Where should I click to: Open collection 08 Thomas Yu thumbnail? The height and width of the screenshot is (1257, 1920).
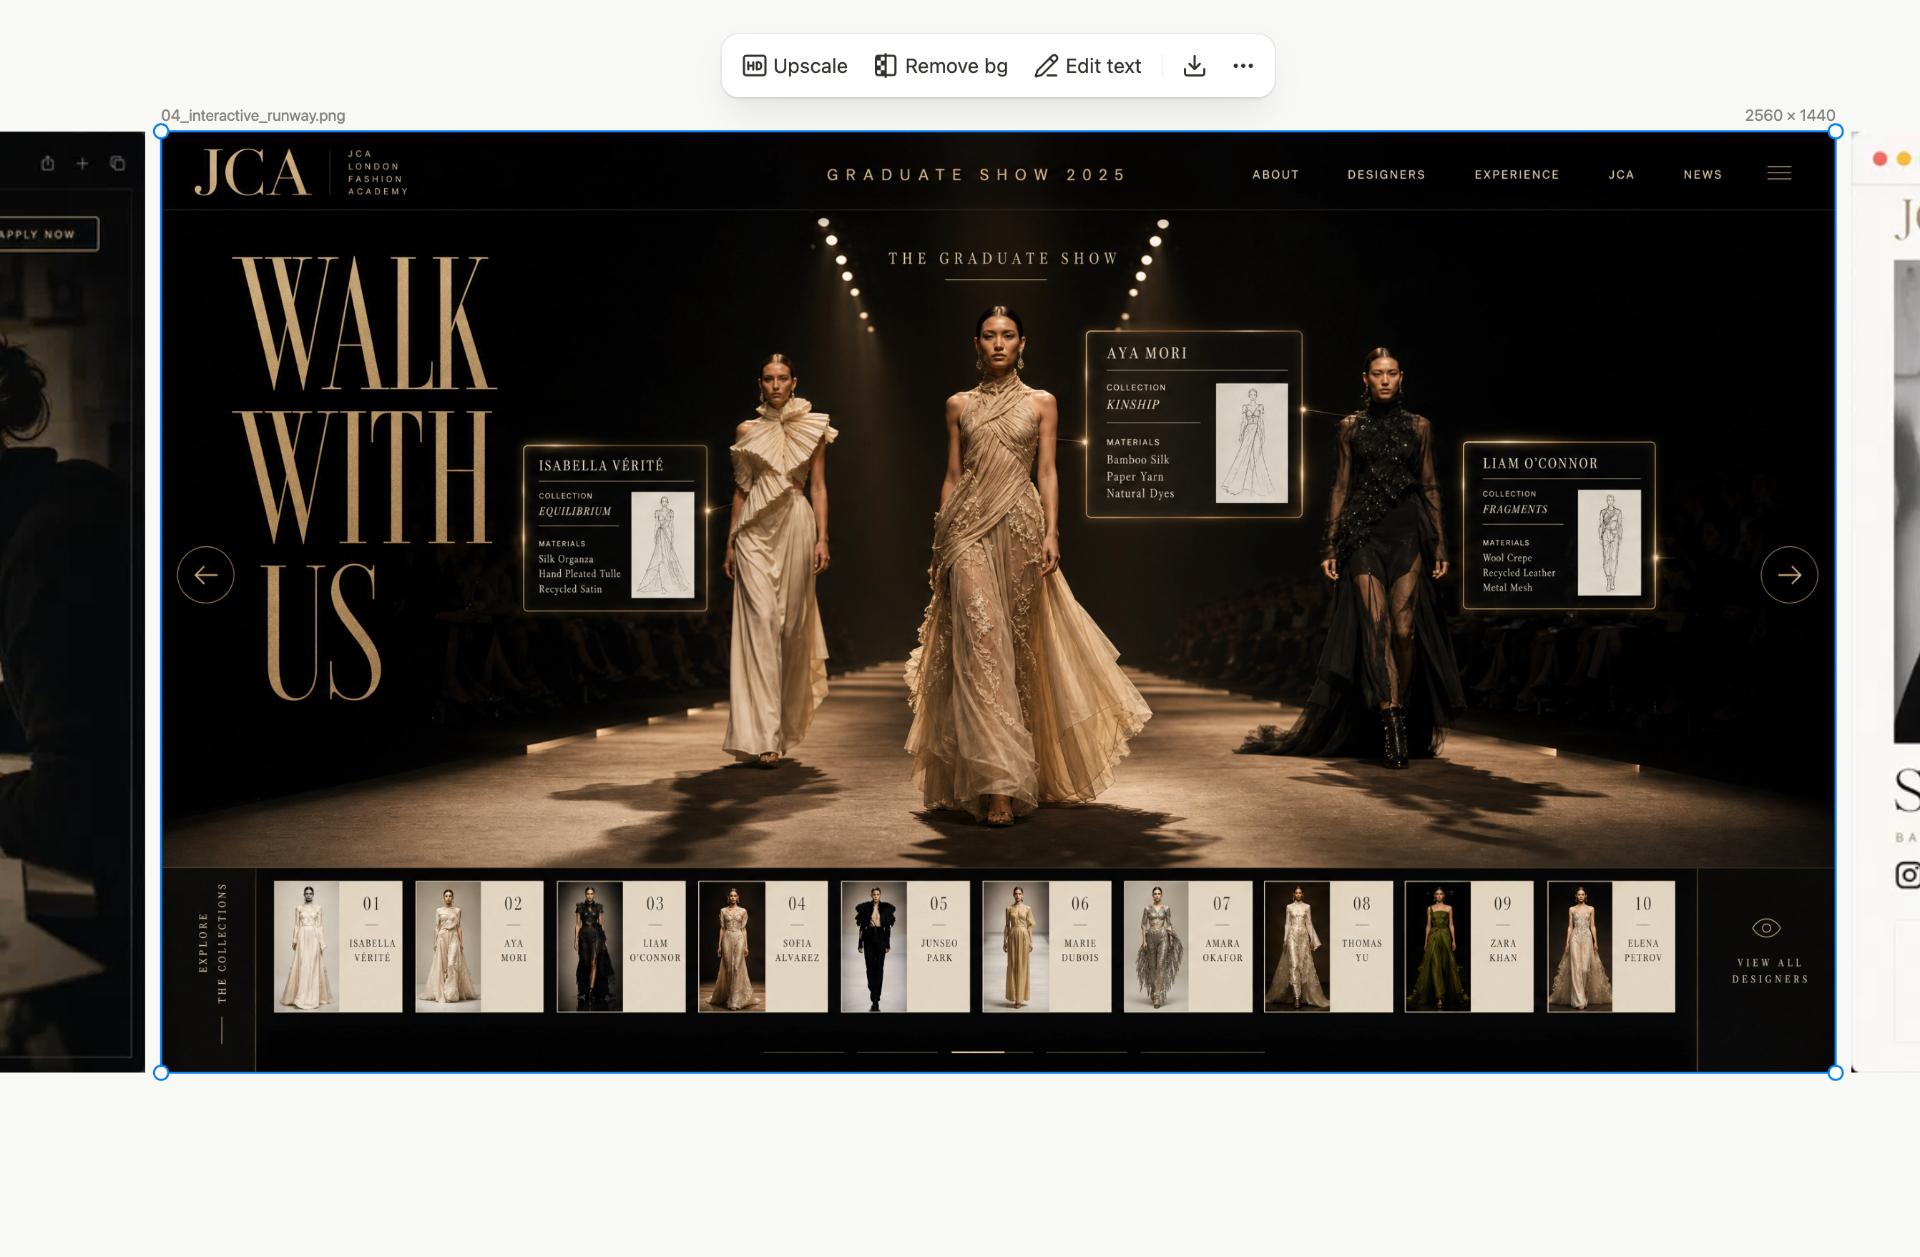[x=1328, y=946]
